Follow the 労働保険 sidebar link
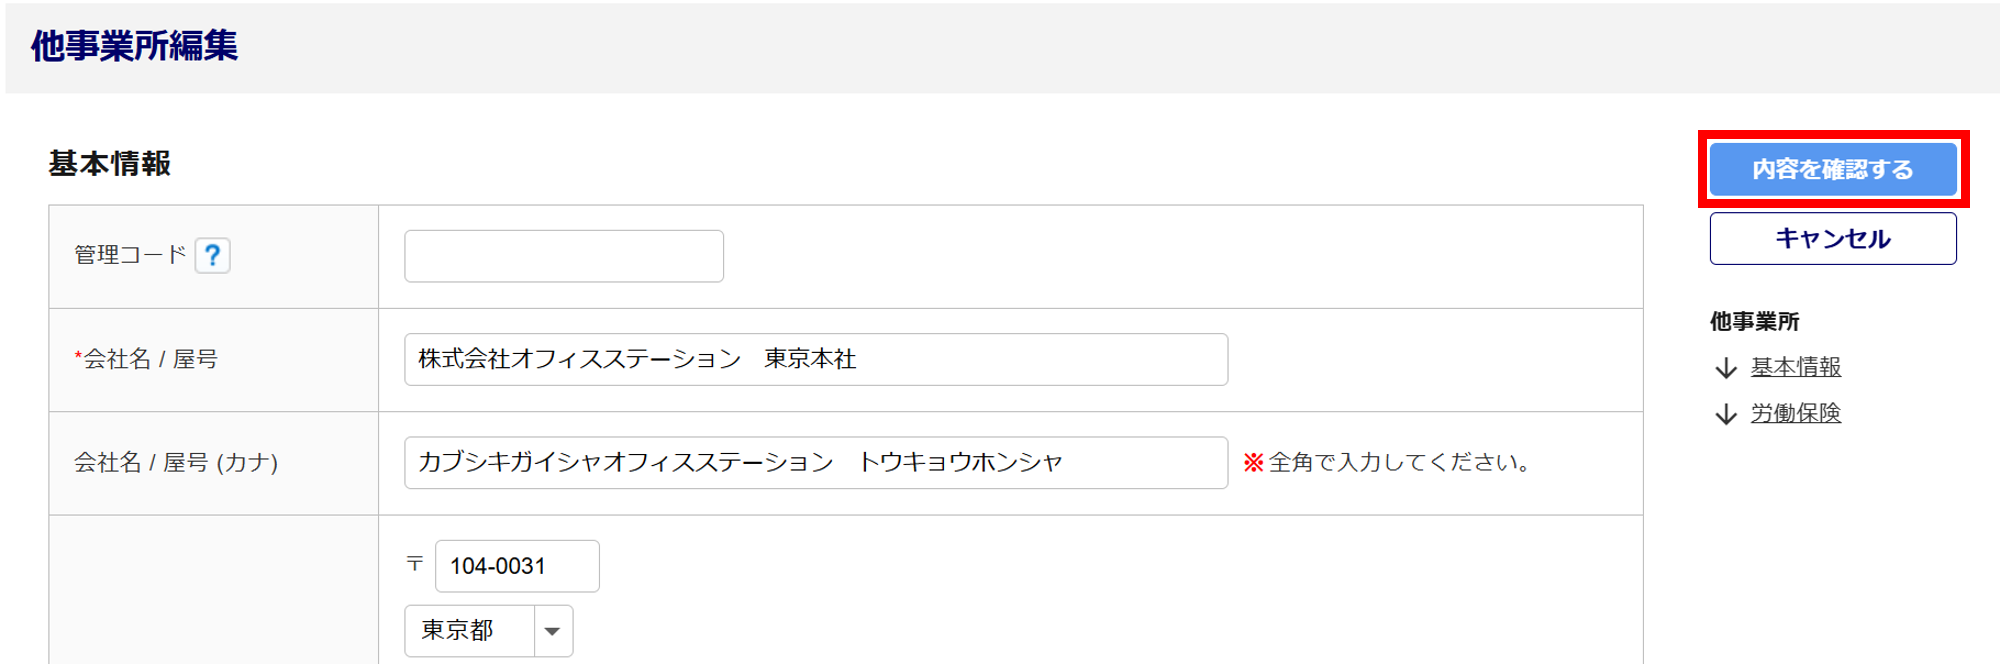2000x664 pixels. coord(1796,413)
